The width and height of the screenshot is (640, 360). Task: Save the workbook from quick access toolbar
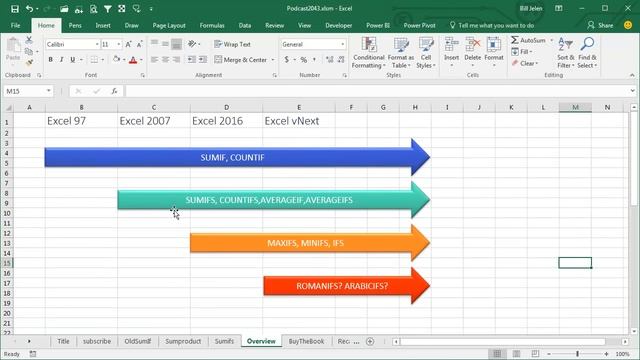click(15, 9)
